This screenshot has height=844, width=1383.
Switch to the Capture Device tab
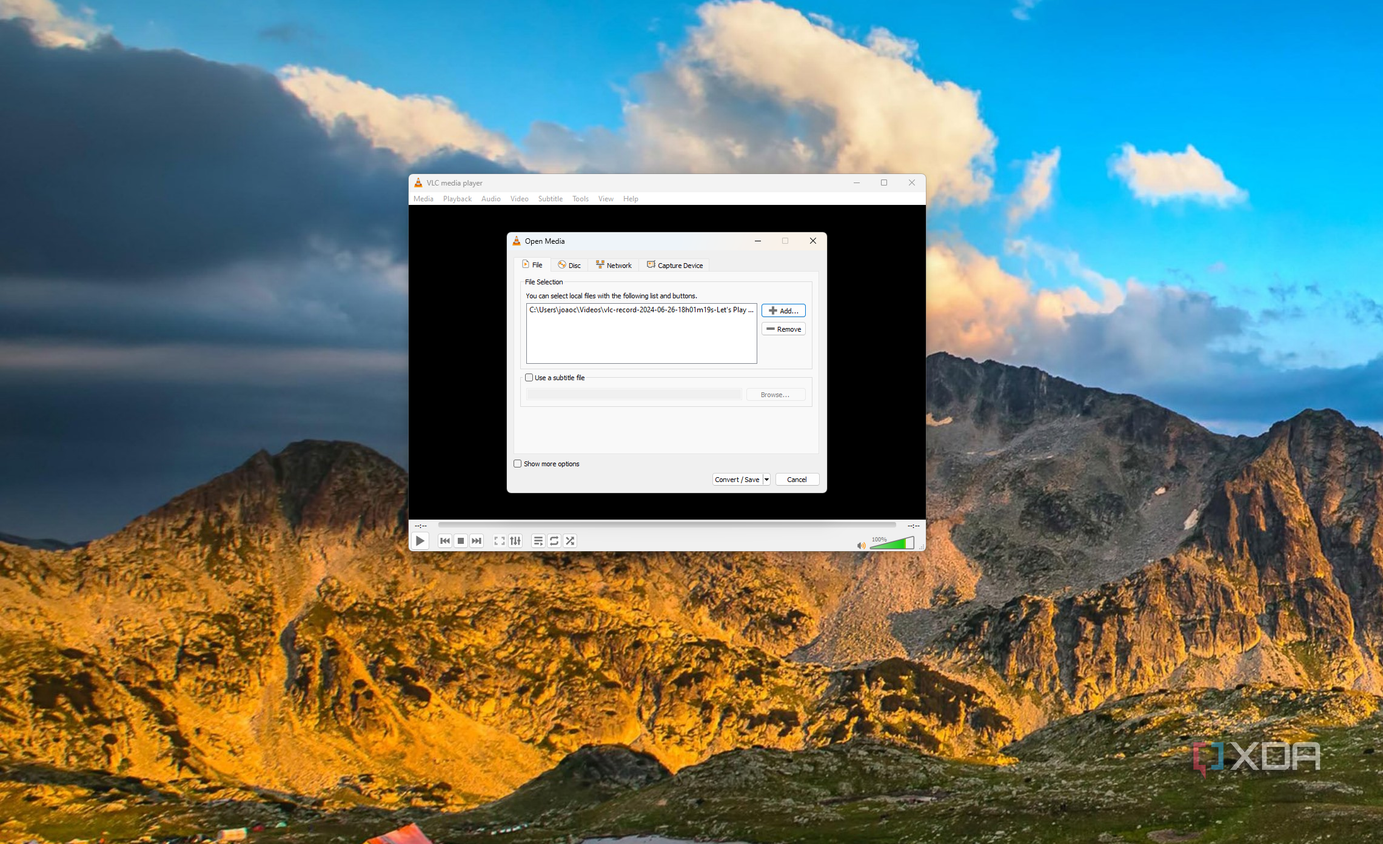[x=675, y=265]
